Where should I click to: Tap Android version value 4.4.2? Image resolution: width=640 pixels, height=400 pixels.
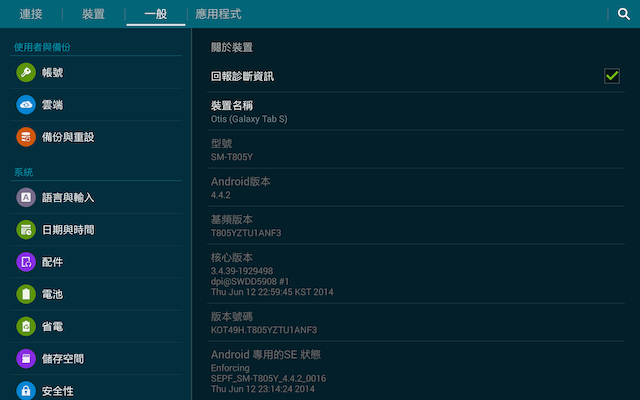[x=220, y=195]
